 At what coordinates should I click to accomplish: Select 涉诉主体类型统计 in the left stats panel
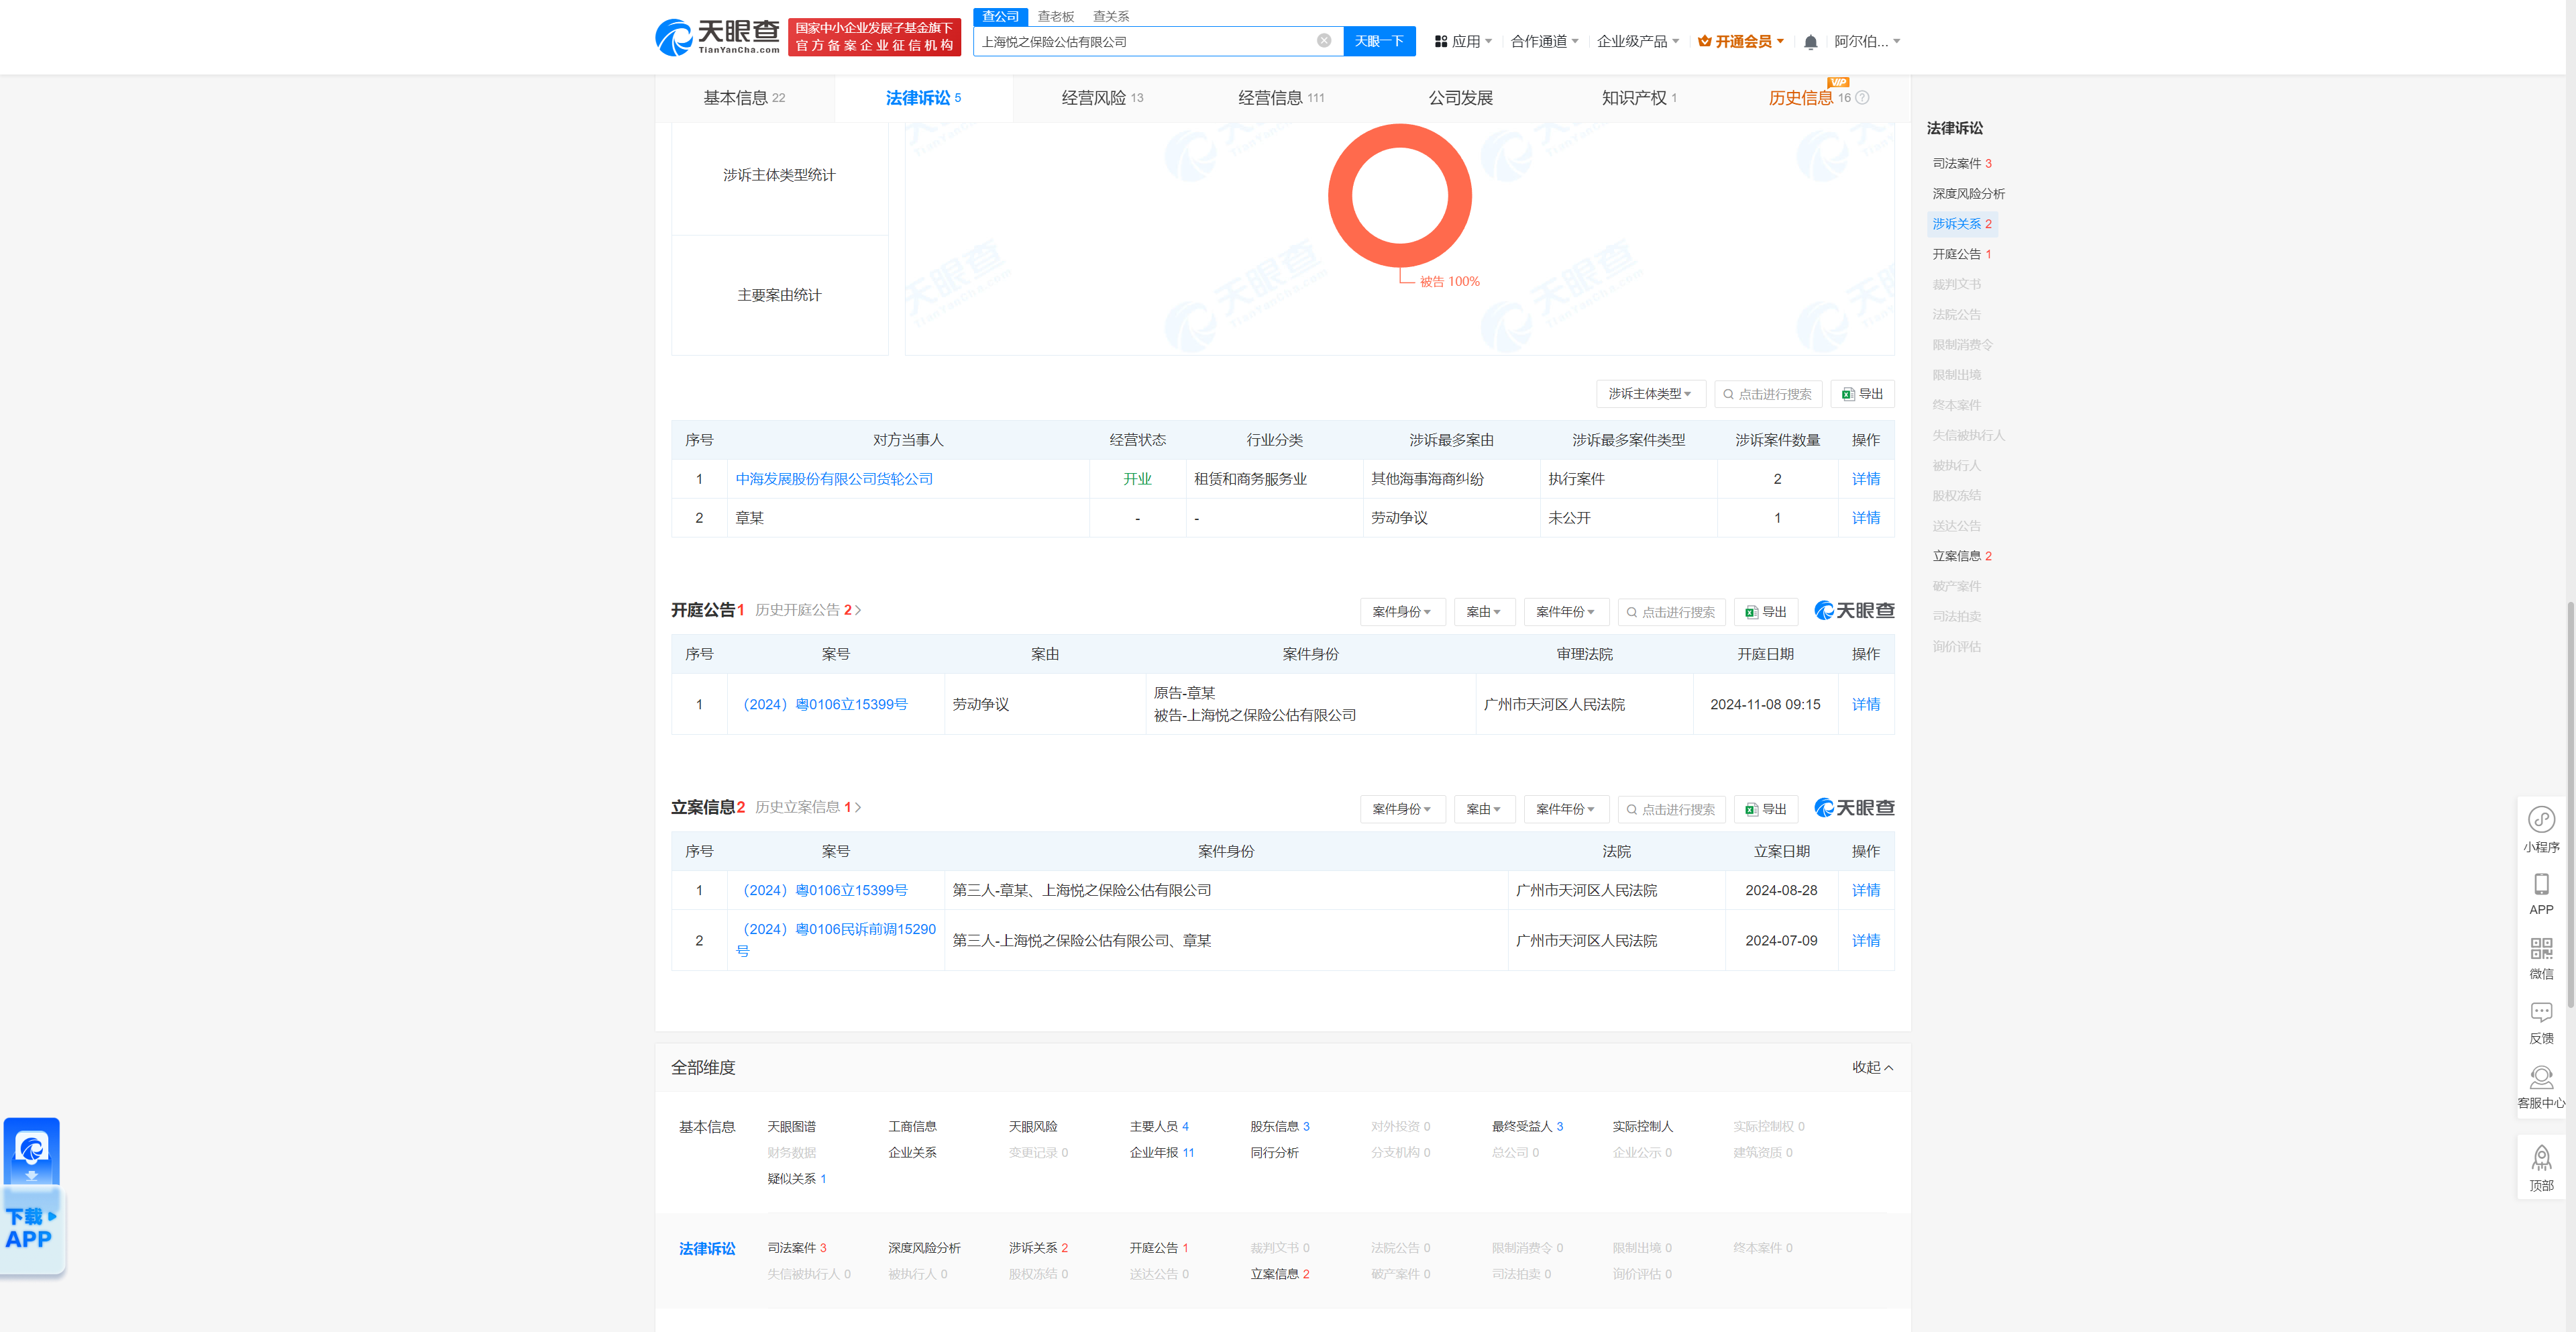pos(779,175)
